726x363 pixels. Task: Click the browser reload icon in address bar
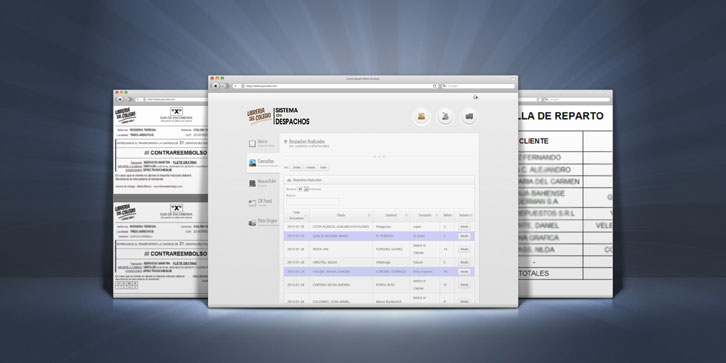point(434,86)
